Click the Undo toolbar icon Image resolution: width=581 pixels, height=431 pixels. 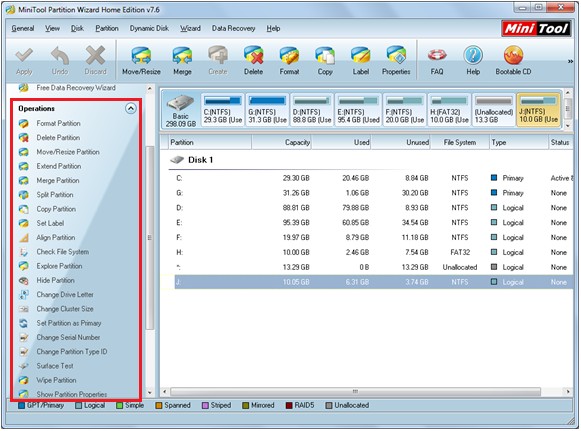click(x=60, y=56)
